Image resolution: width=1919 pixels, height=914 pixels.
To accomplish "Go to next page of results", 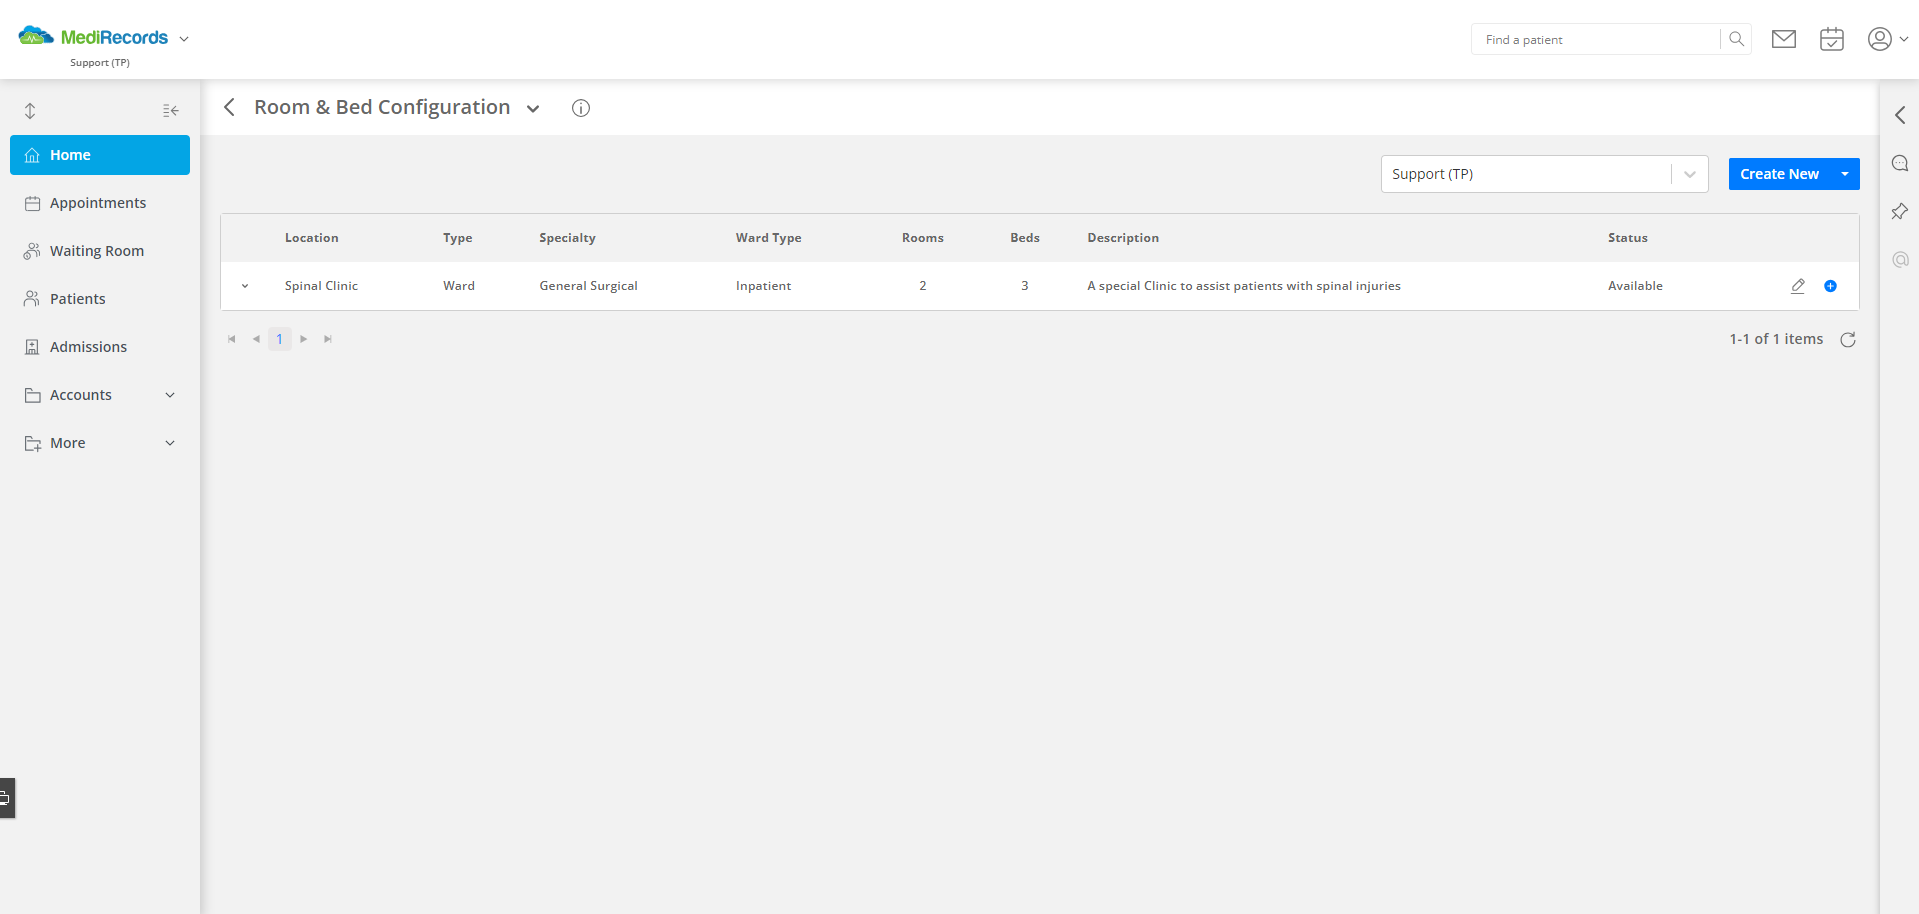I will pos(304,339).
